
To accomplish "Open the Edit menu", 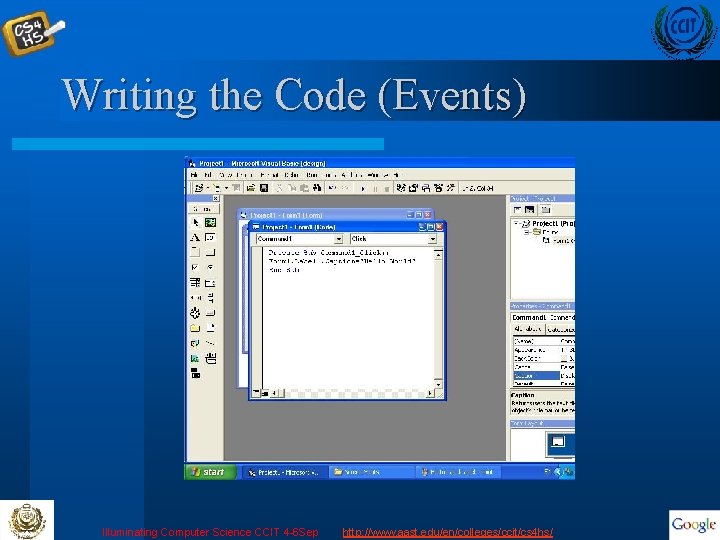I will click(208, 175).
